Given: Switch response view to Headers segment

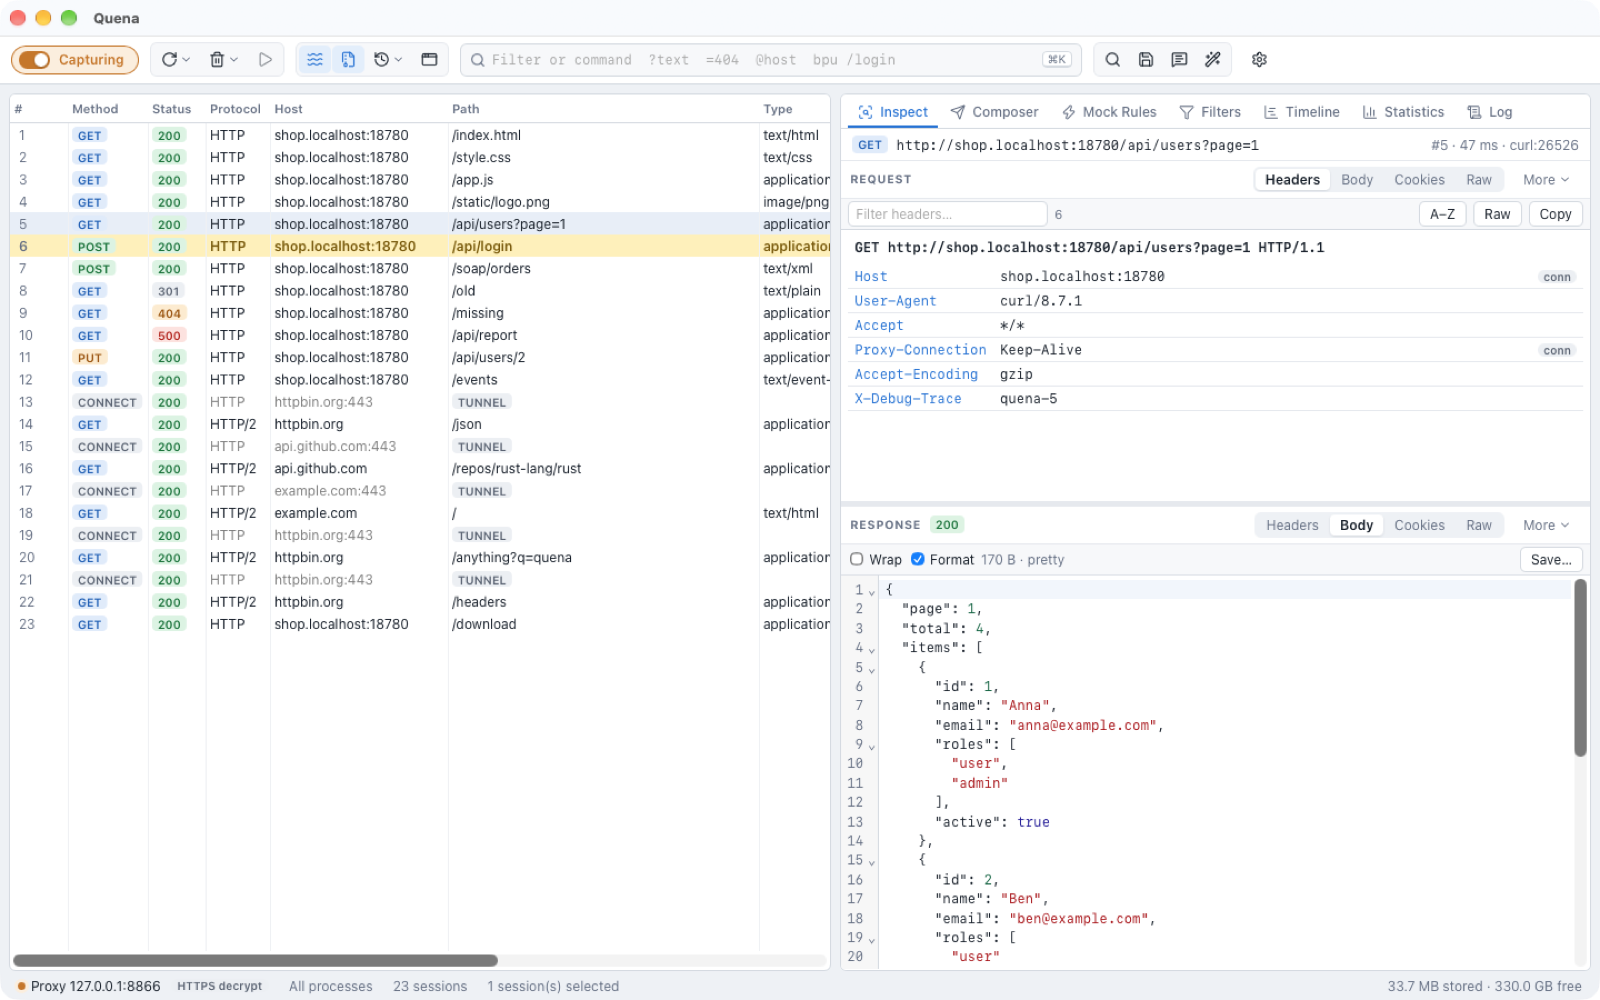Looking at the screenshot, I should pyautogui.click(x=1292, y=525).
